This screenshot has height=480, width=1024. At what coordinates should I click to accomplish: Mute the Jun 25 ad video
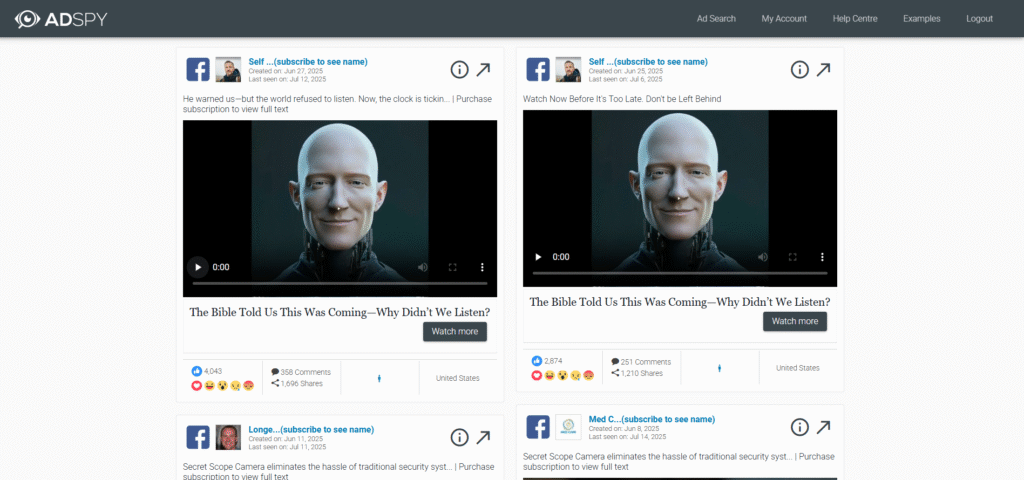[x=763, y=257]
